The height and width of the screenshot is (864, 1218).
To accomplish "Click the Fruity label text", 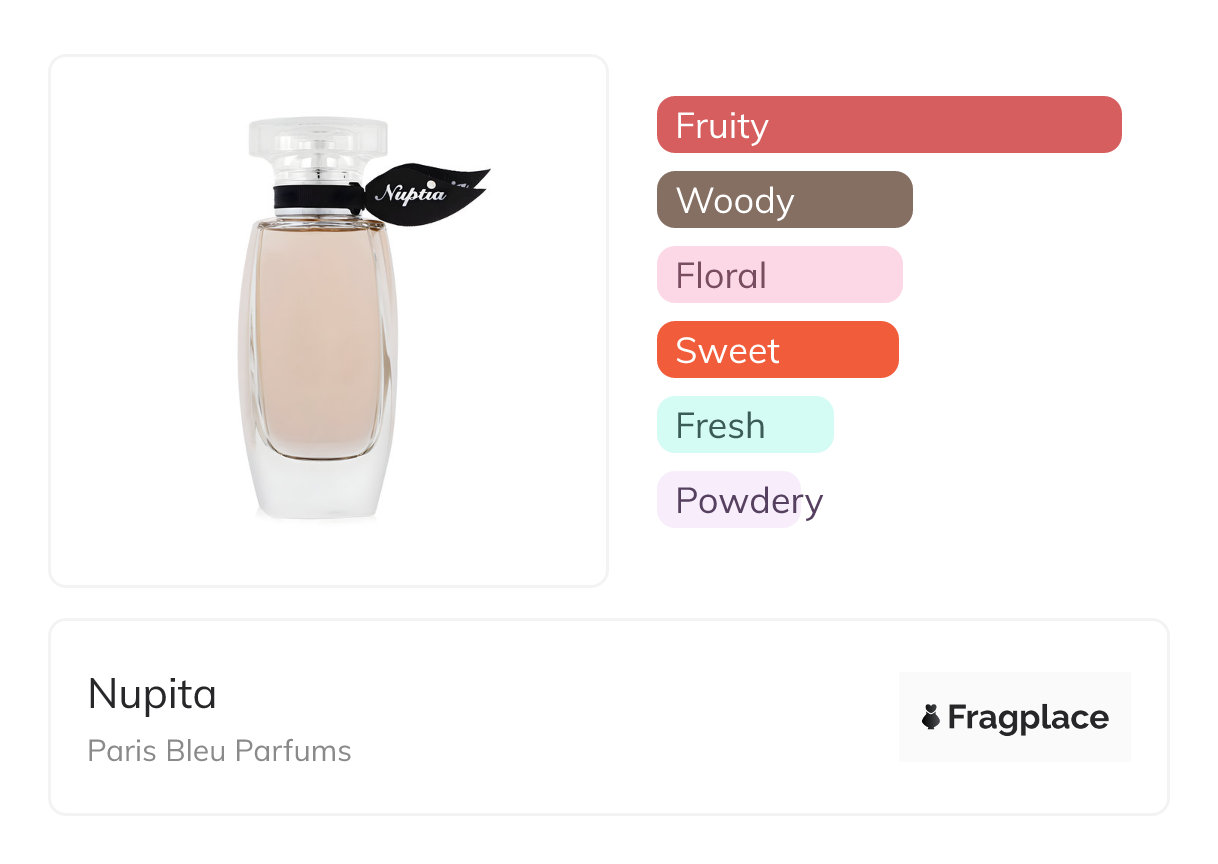I will click(x=721, y=126).
